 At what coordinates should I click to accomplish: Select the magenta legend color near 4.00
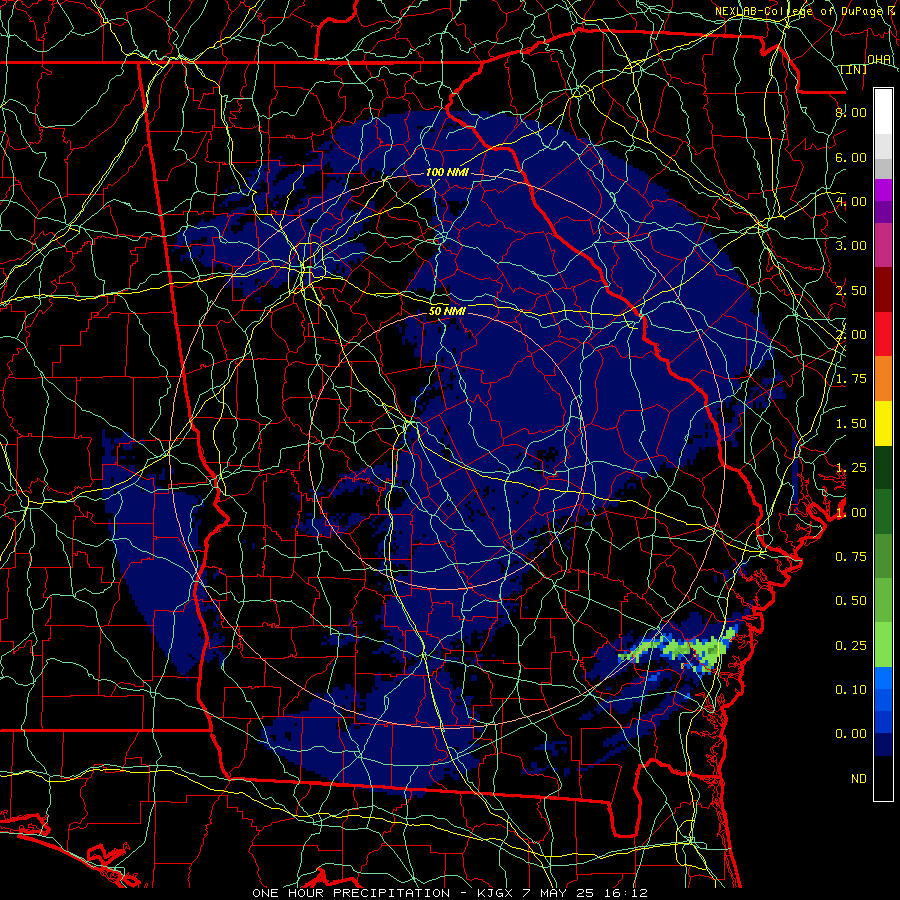coord(883,190)
